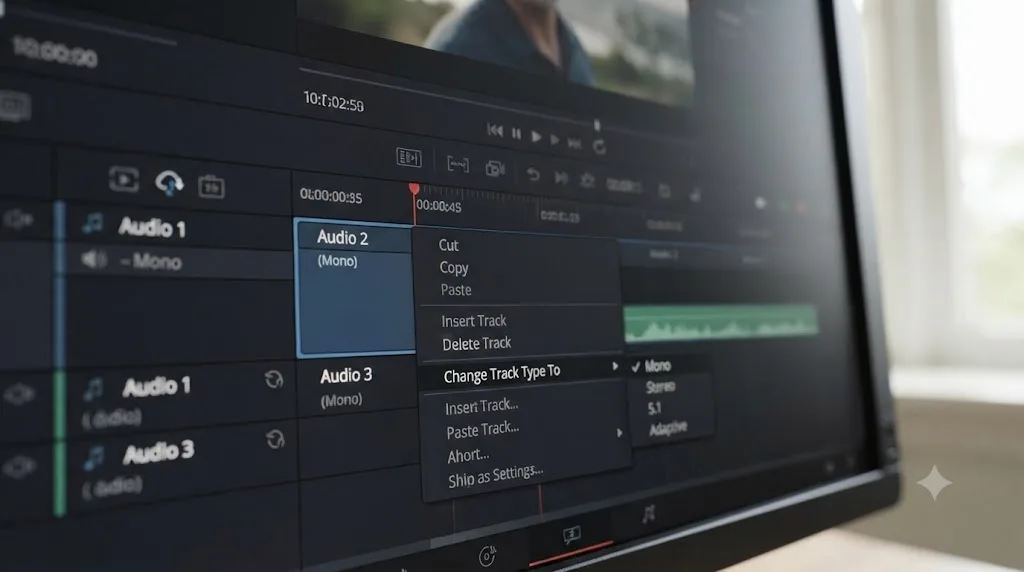Click the music note icon of the Audio 3 track
Image resolution: width=1024 pixels, height=572 pixels.
pyautogui.click(x=95, y=457)
